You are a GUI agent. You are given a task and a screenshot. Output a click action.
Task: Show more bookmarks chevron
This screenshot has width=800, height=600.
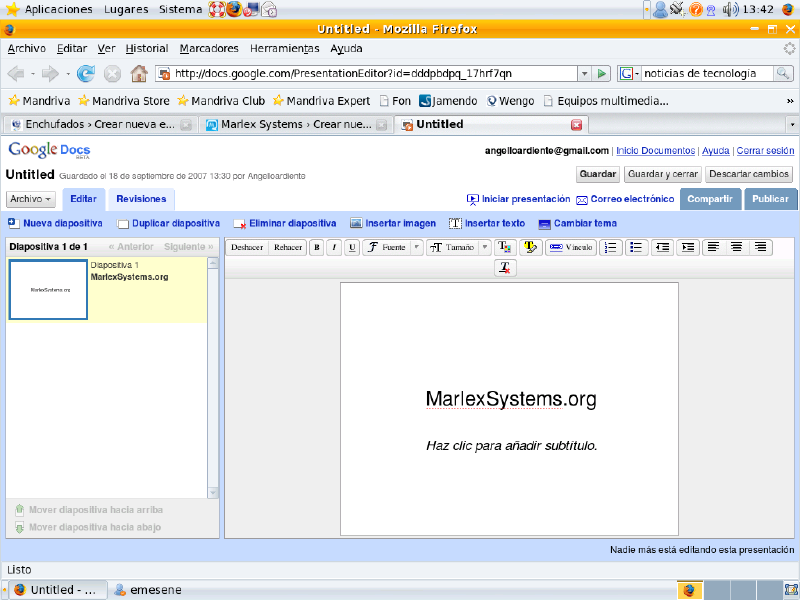tap(790, 101)
